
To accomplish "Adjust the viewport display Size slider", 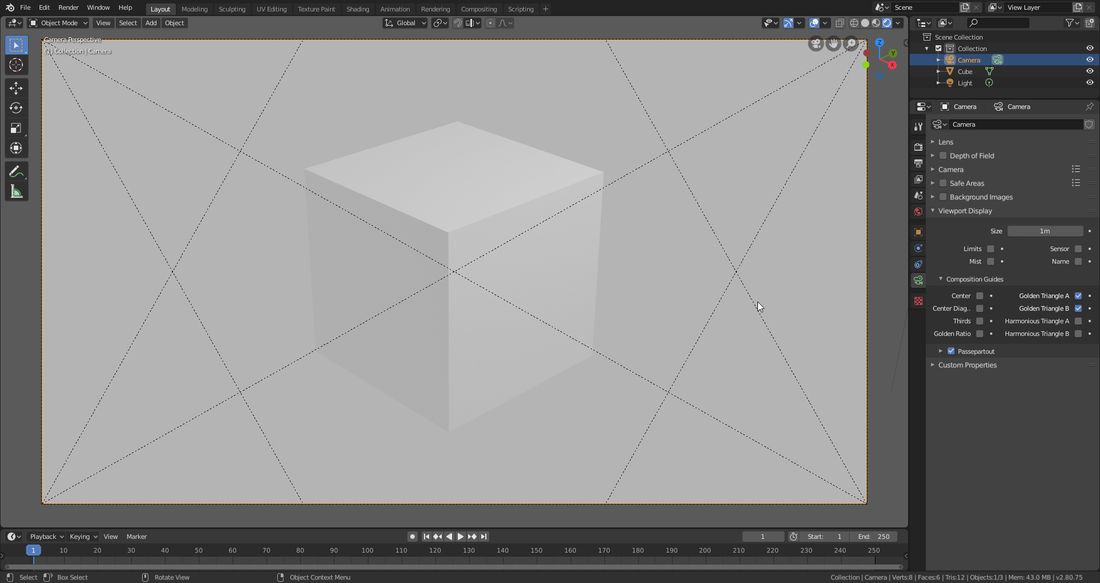I will click(1045, 230).
